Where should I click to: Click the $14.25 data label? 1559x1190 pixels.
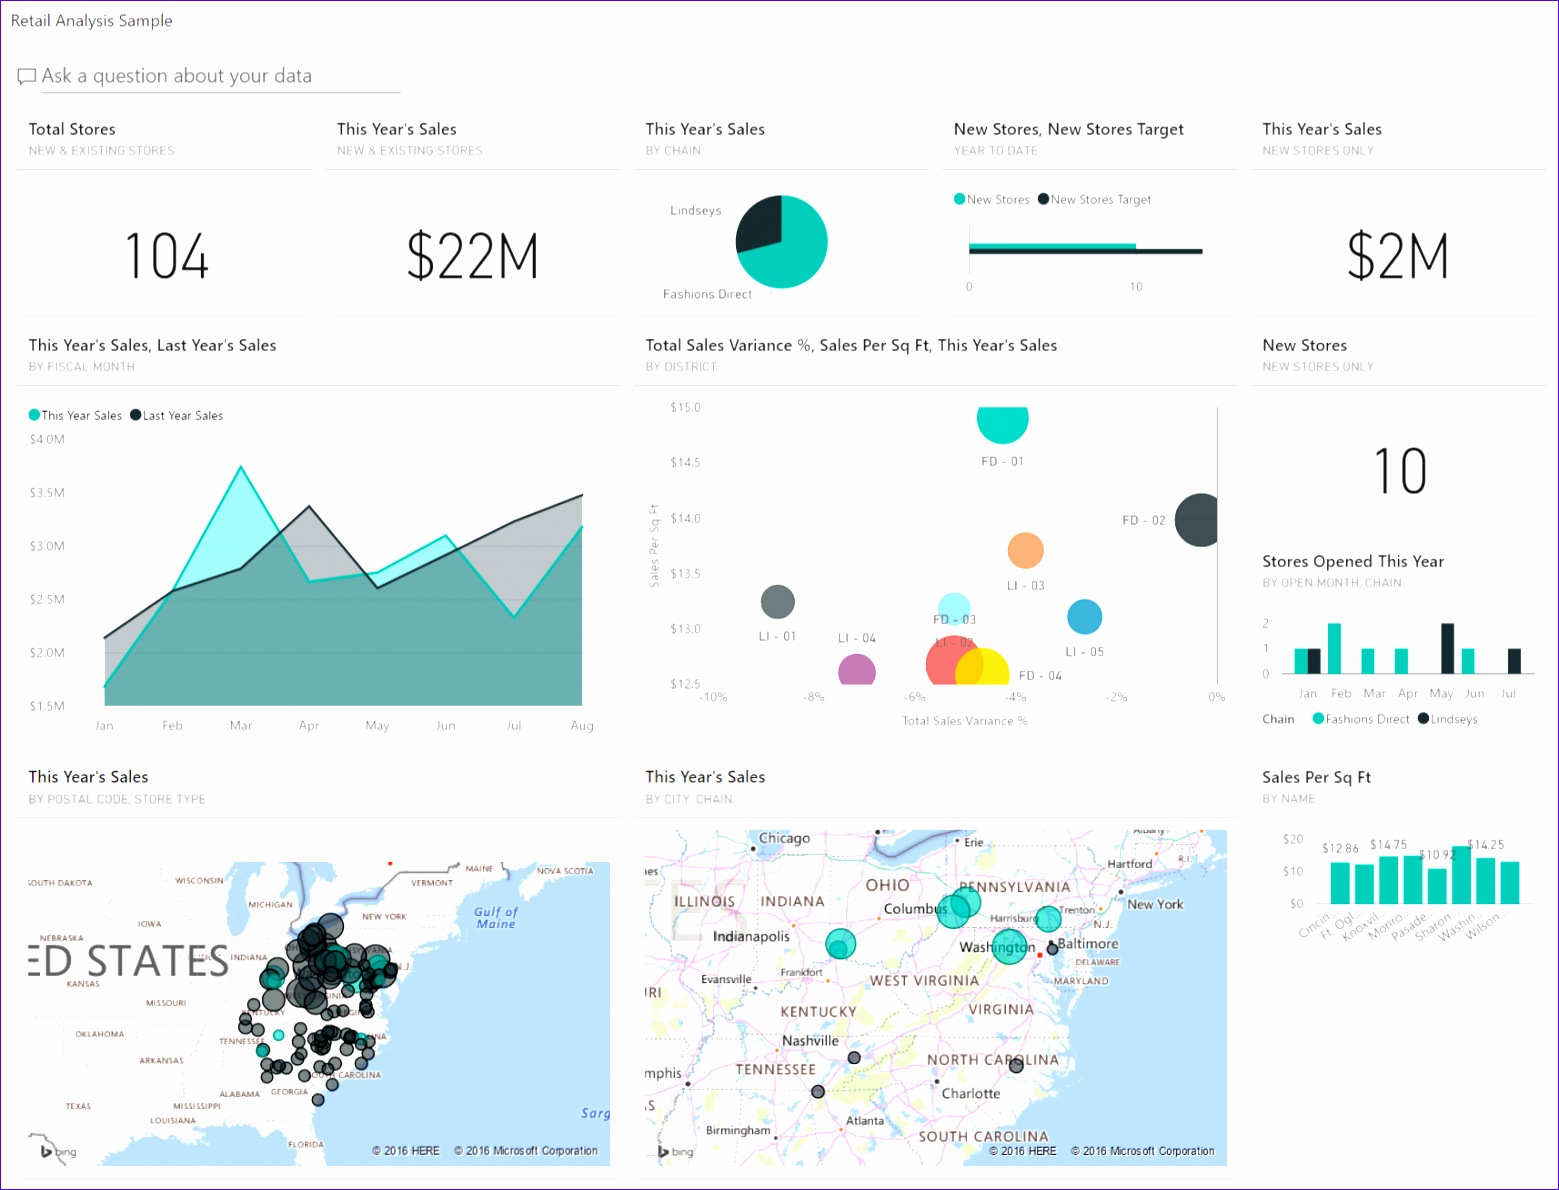[1485, 845]
